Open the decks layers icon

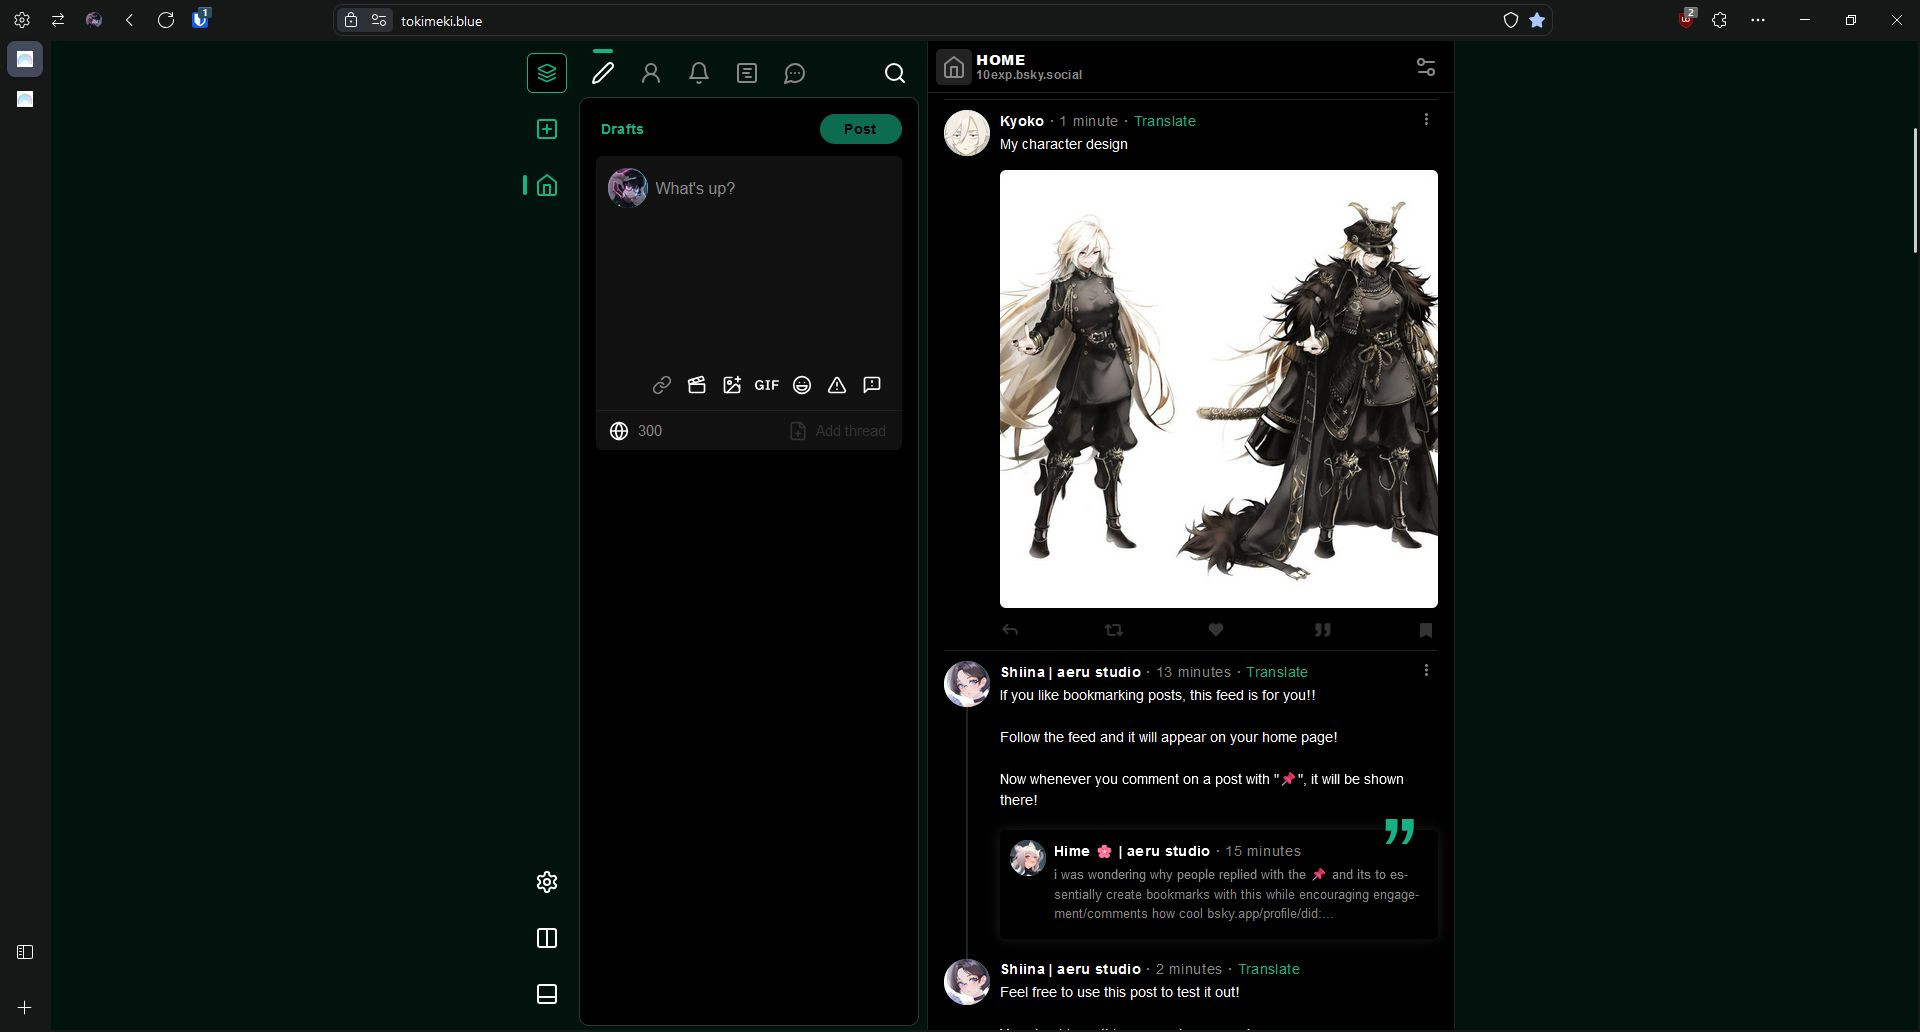click(547, 73)
